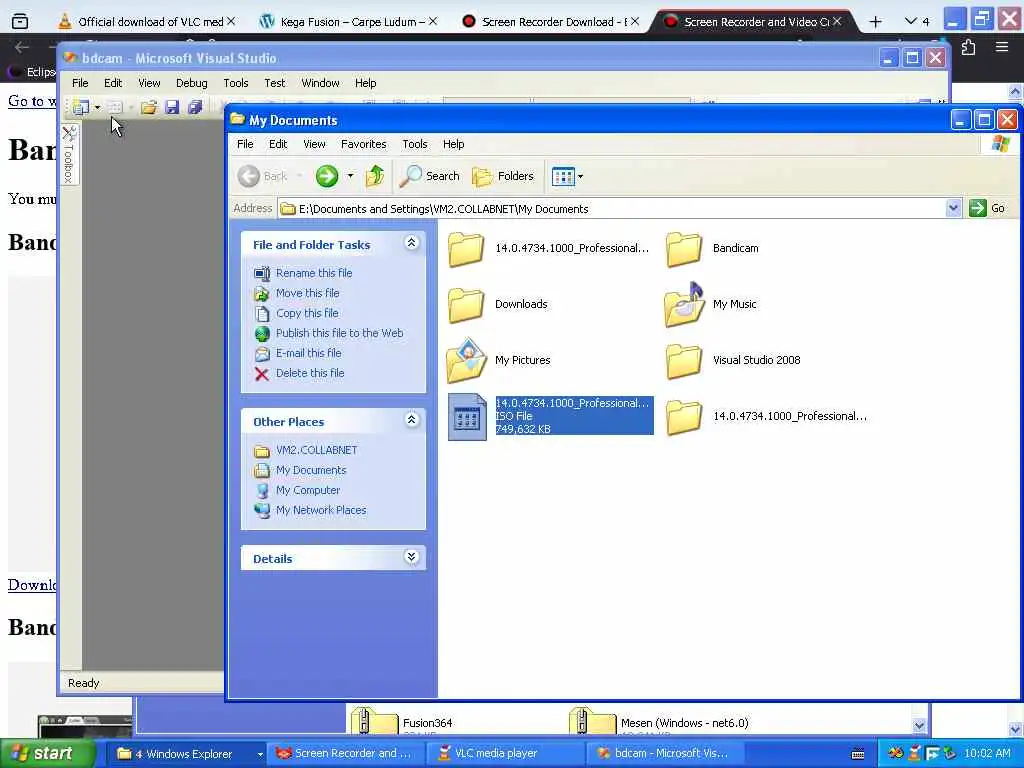Open Help menu in My Documents

coord(453,144)
